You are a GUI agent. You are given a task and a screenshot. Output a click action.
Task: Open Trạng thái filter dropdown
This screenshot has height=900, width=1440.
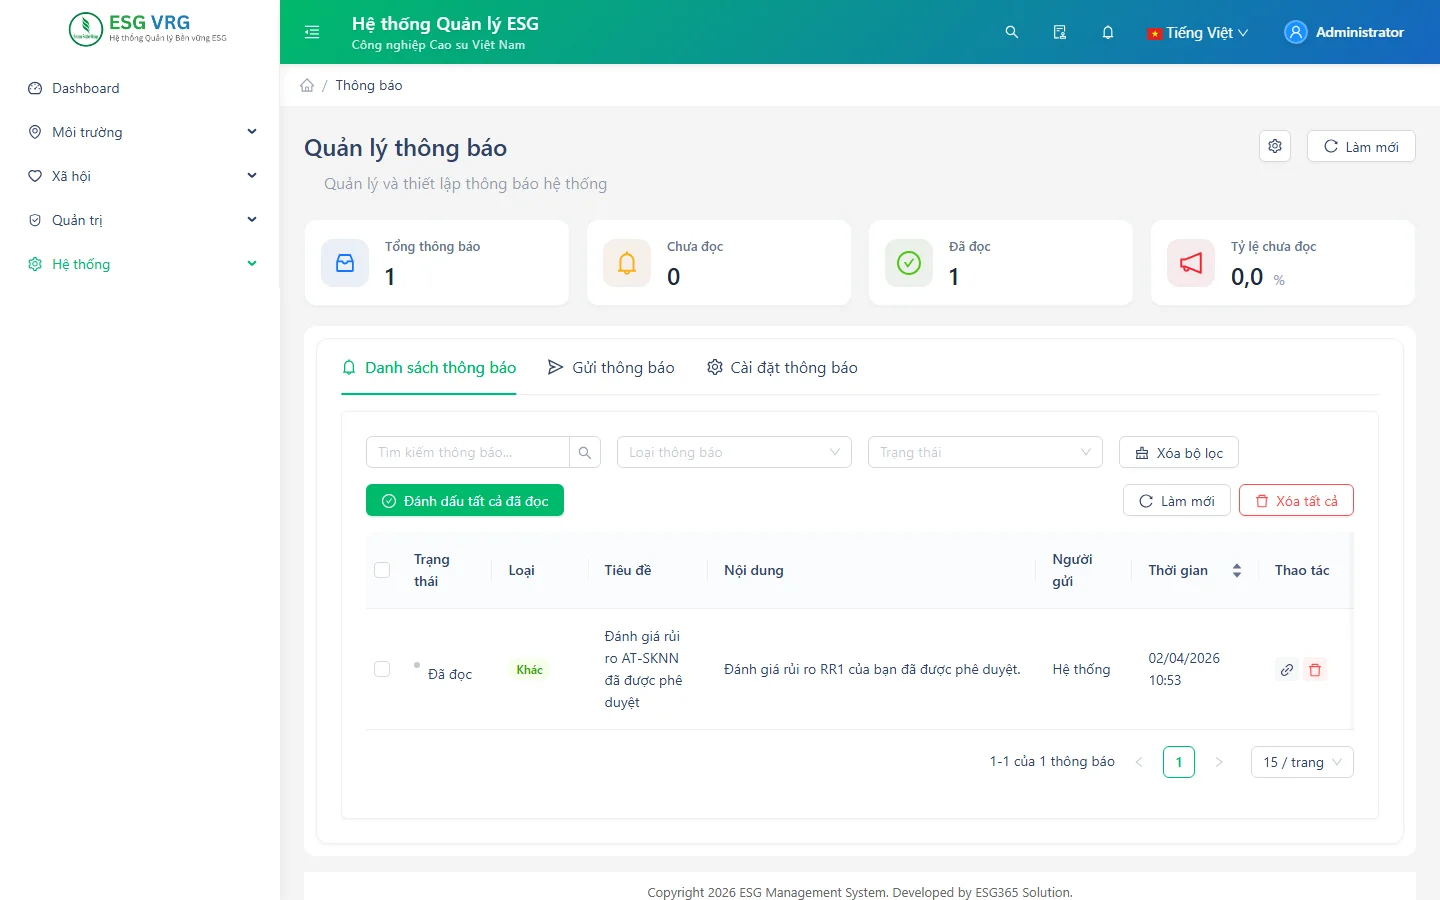point(985,452)
